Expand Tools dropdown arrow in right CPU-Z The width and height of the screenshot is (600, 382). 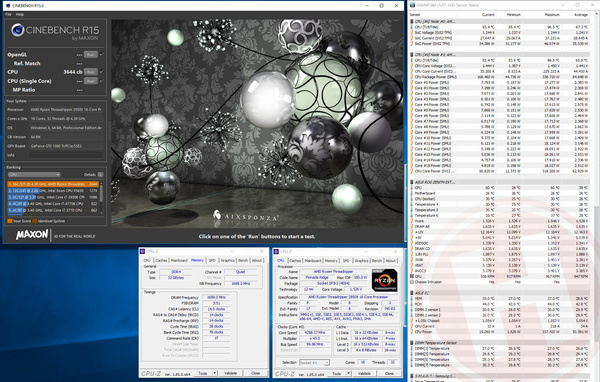349,373
